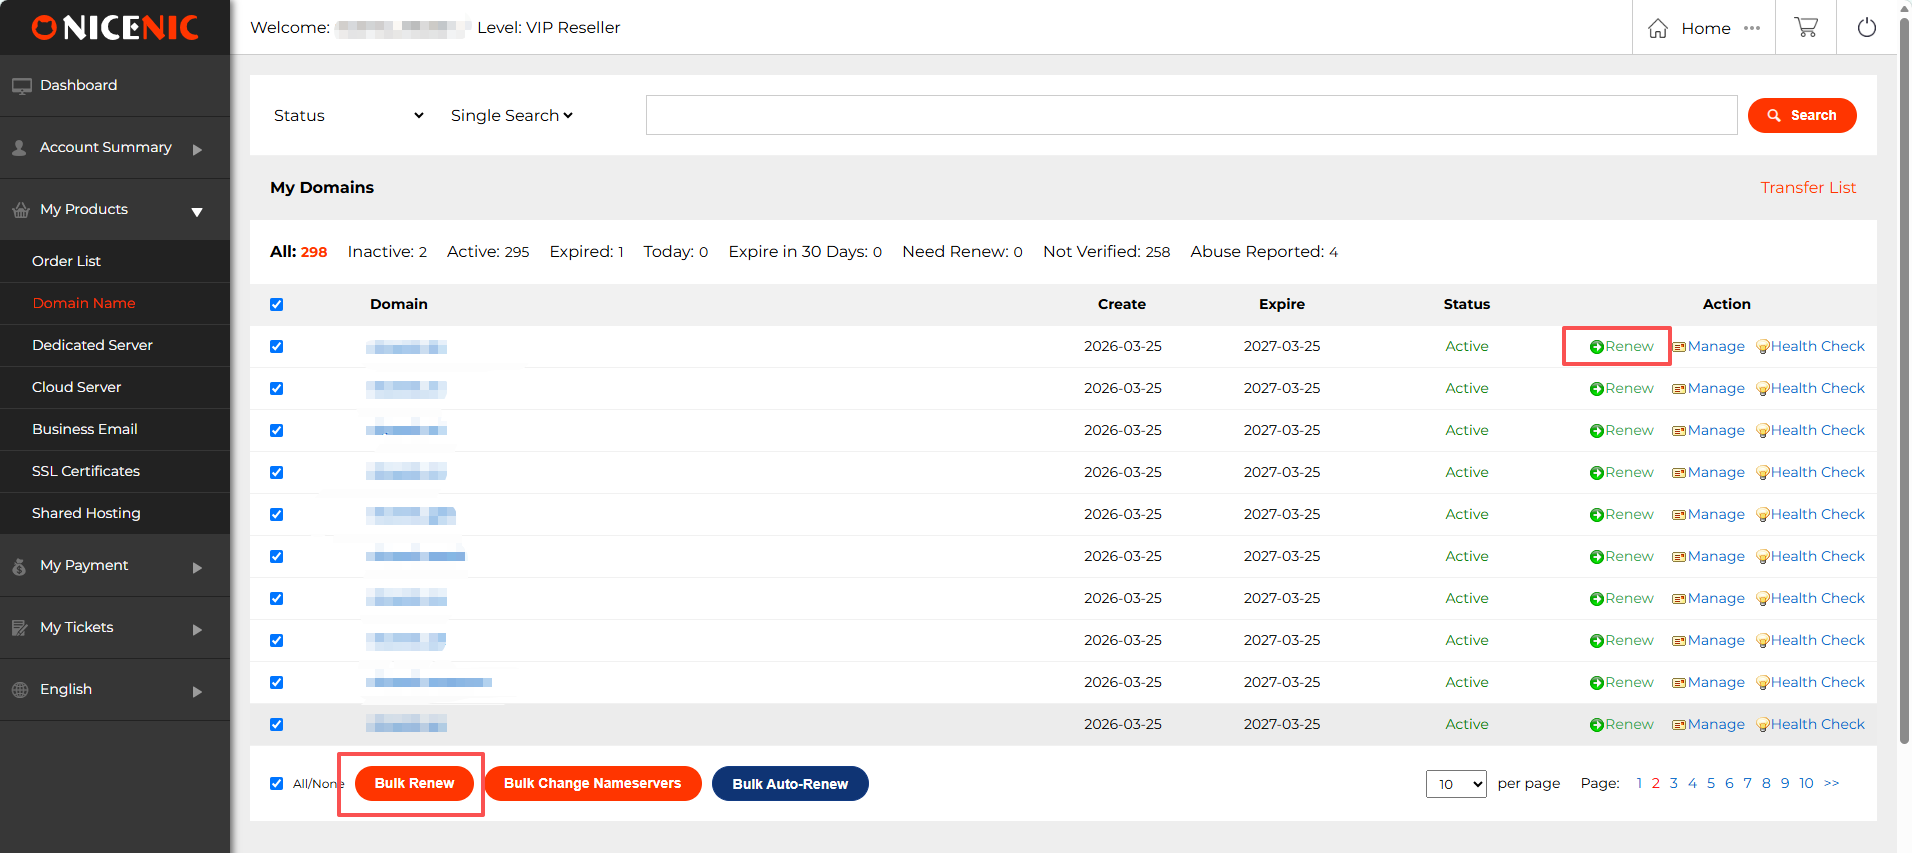Click the My Payment money bag icon
Screen dimensions: 1912x853
pos(19,566)
